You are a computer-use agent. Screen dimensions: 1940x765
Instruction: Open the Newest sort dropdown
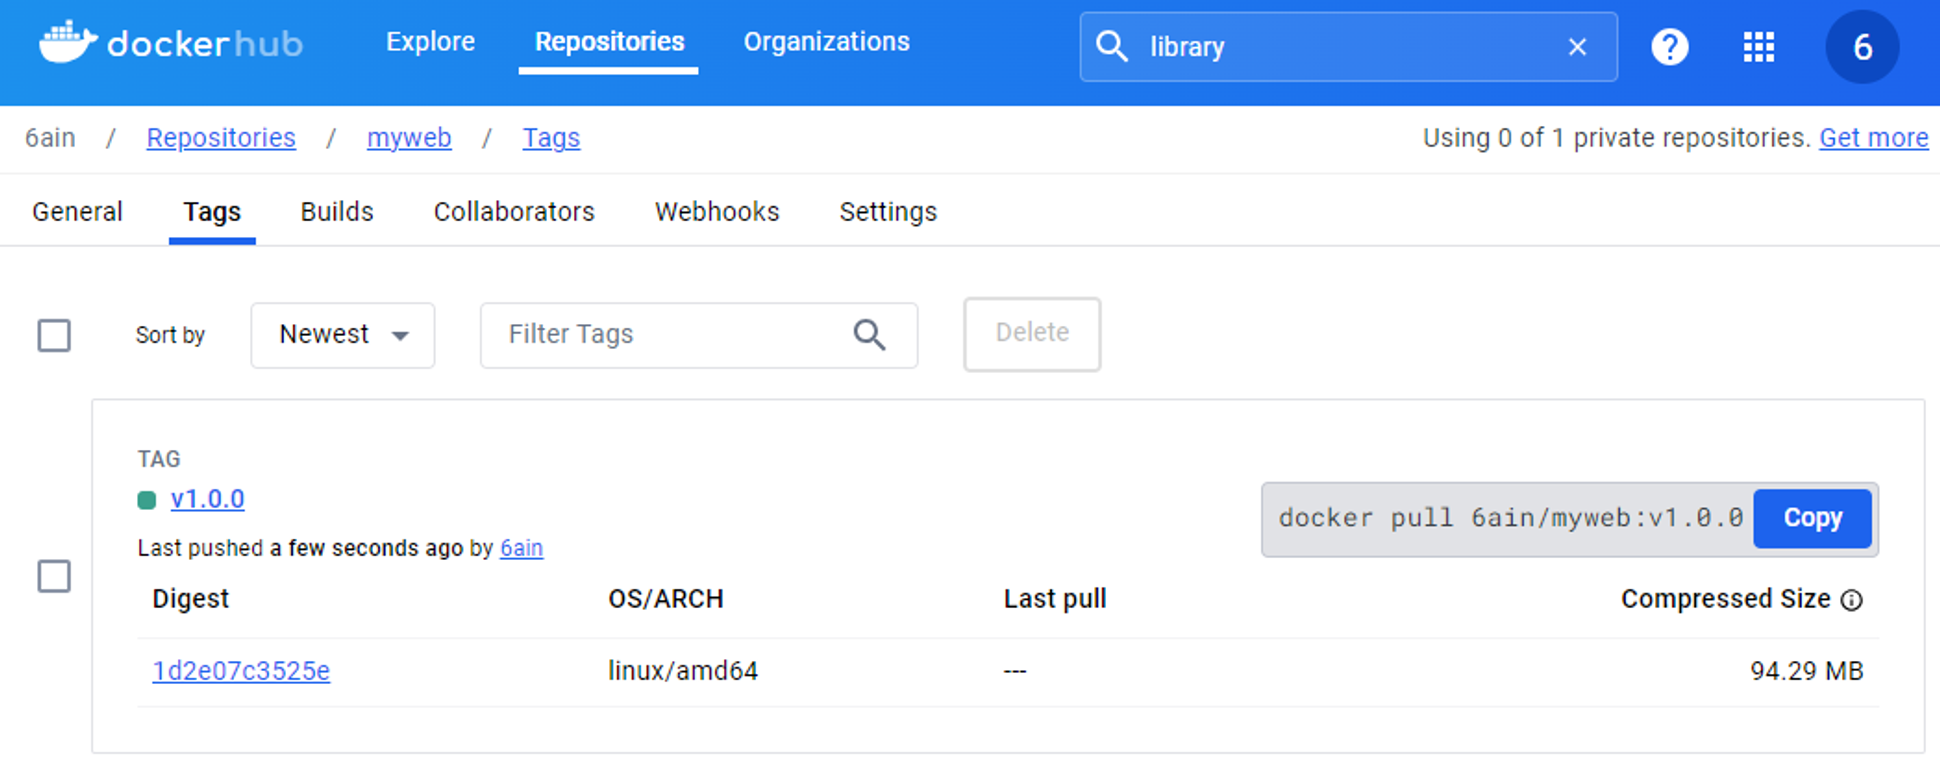coord(342,335)
